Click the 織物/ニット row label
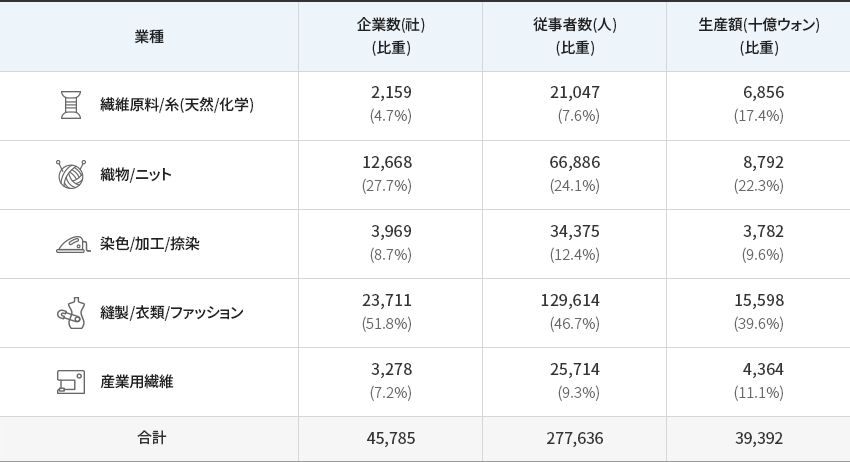This screenshot has width=850, height=462. [x=136, y=175]
